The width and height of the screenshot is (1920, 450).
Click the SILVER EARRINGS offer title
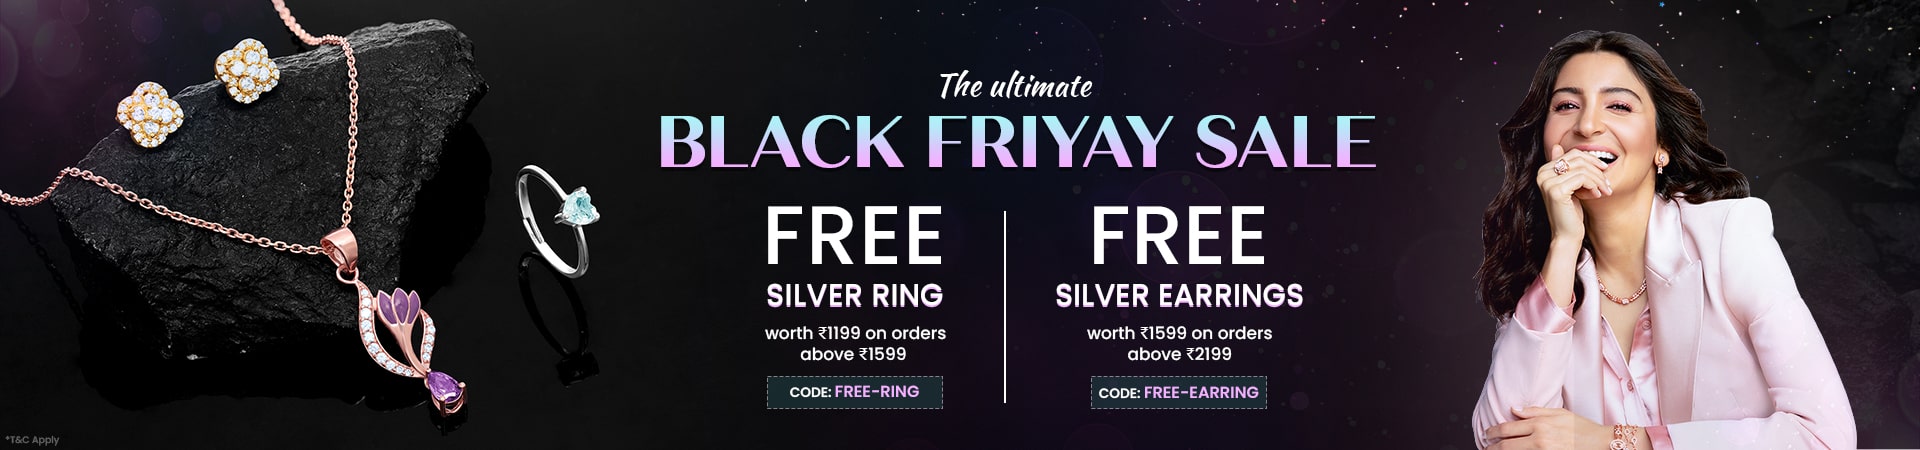tap(1179, 296)
